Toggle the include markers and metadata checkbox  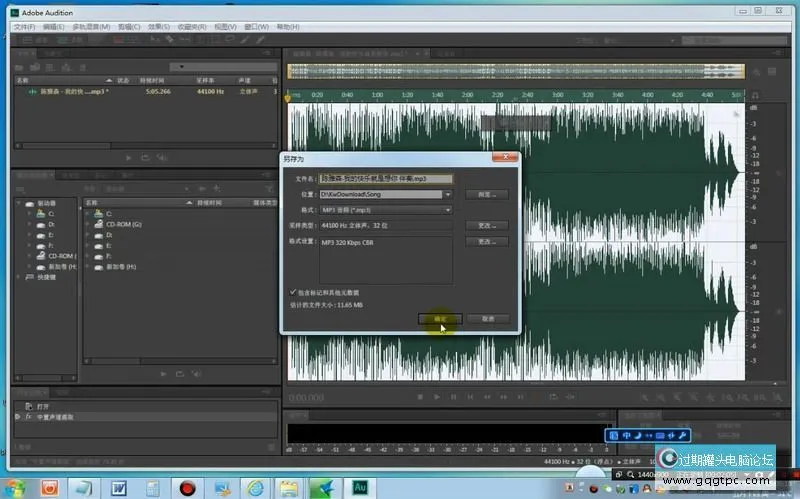pos(292,291)
